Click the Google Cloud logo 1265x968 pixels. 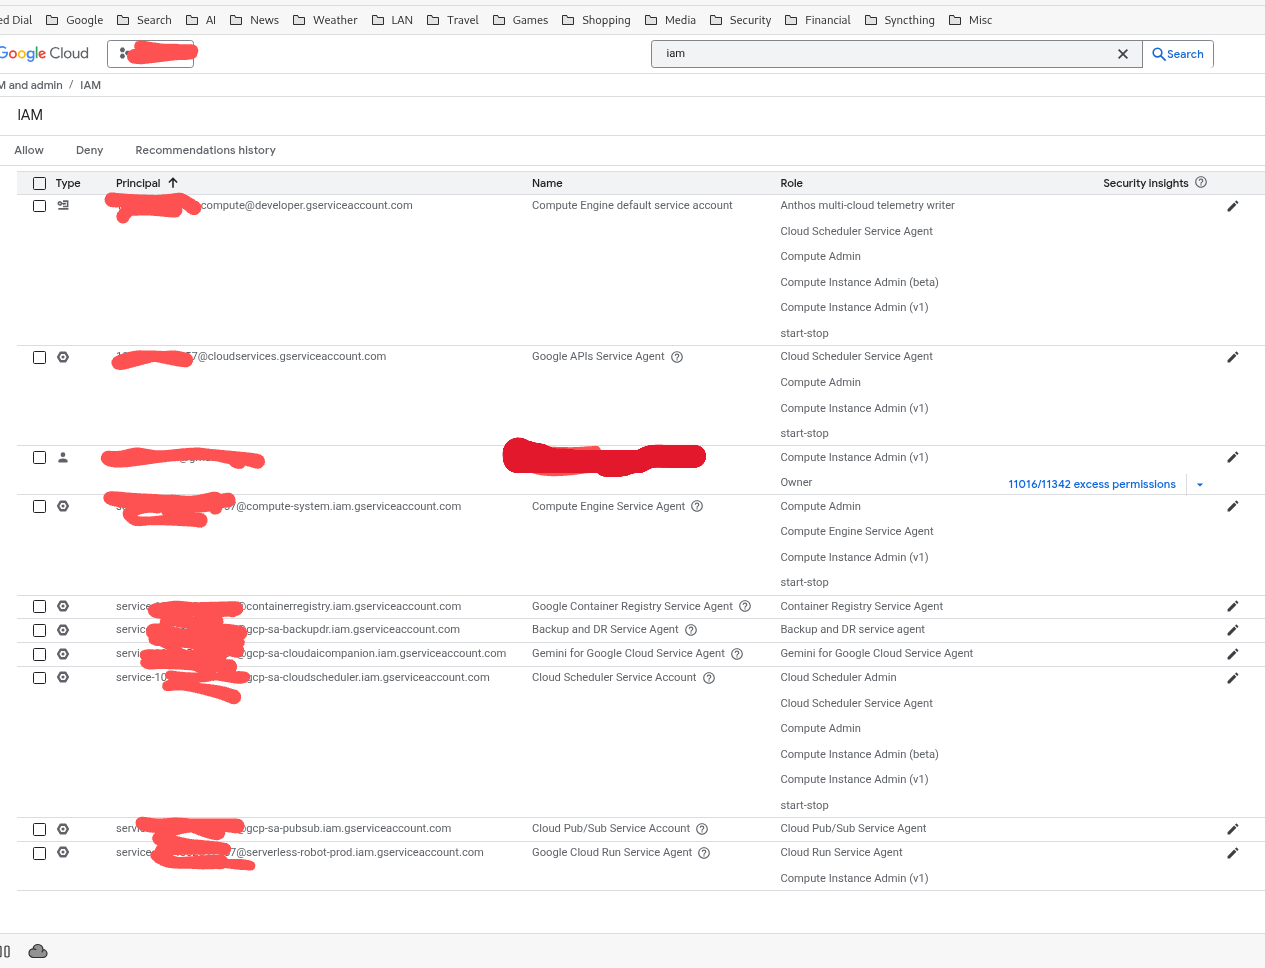(x=44, y=54)
